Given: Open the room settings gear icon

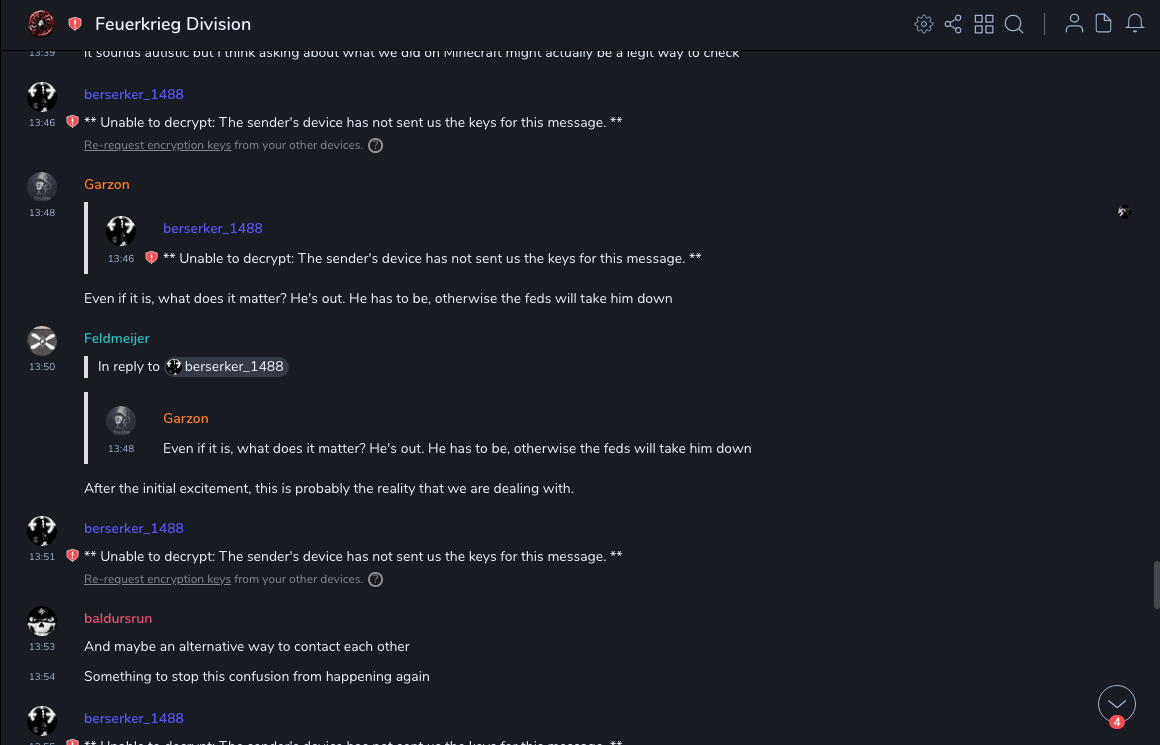Looking at the screenshot, I should (923, 24).
